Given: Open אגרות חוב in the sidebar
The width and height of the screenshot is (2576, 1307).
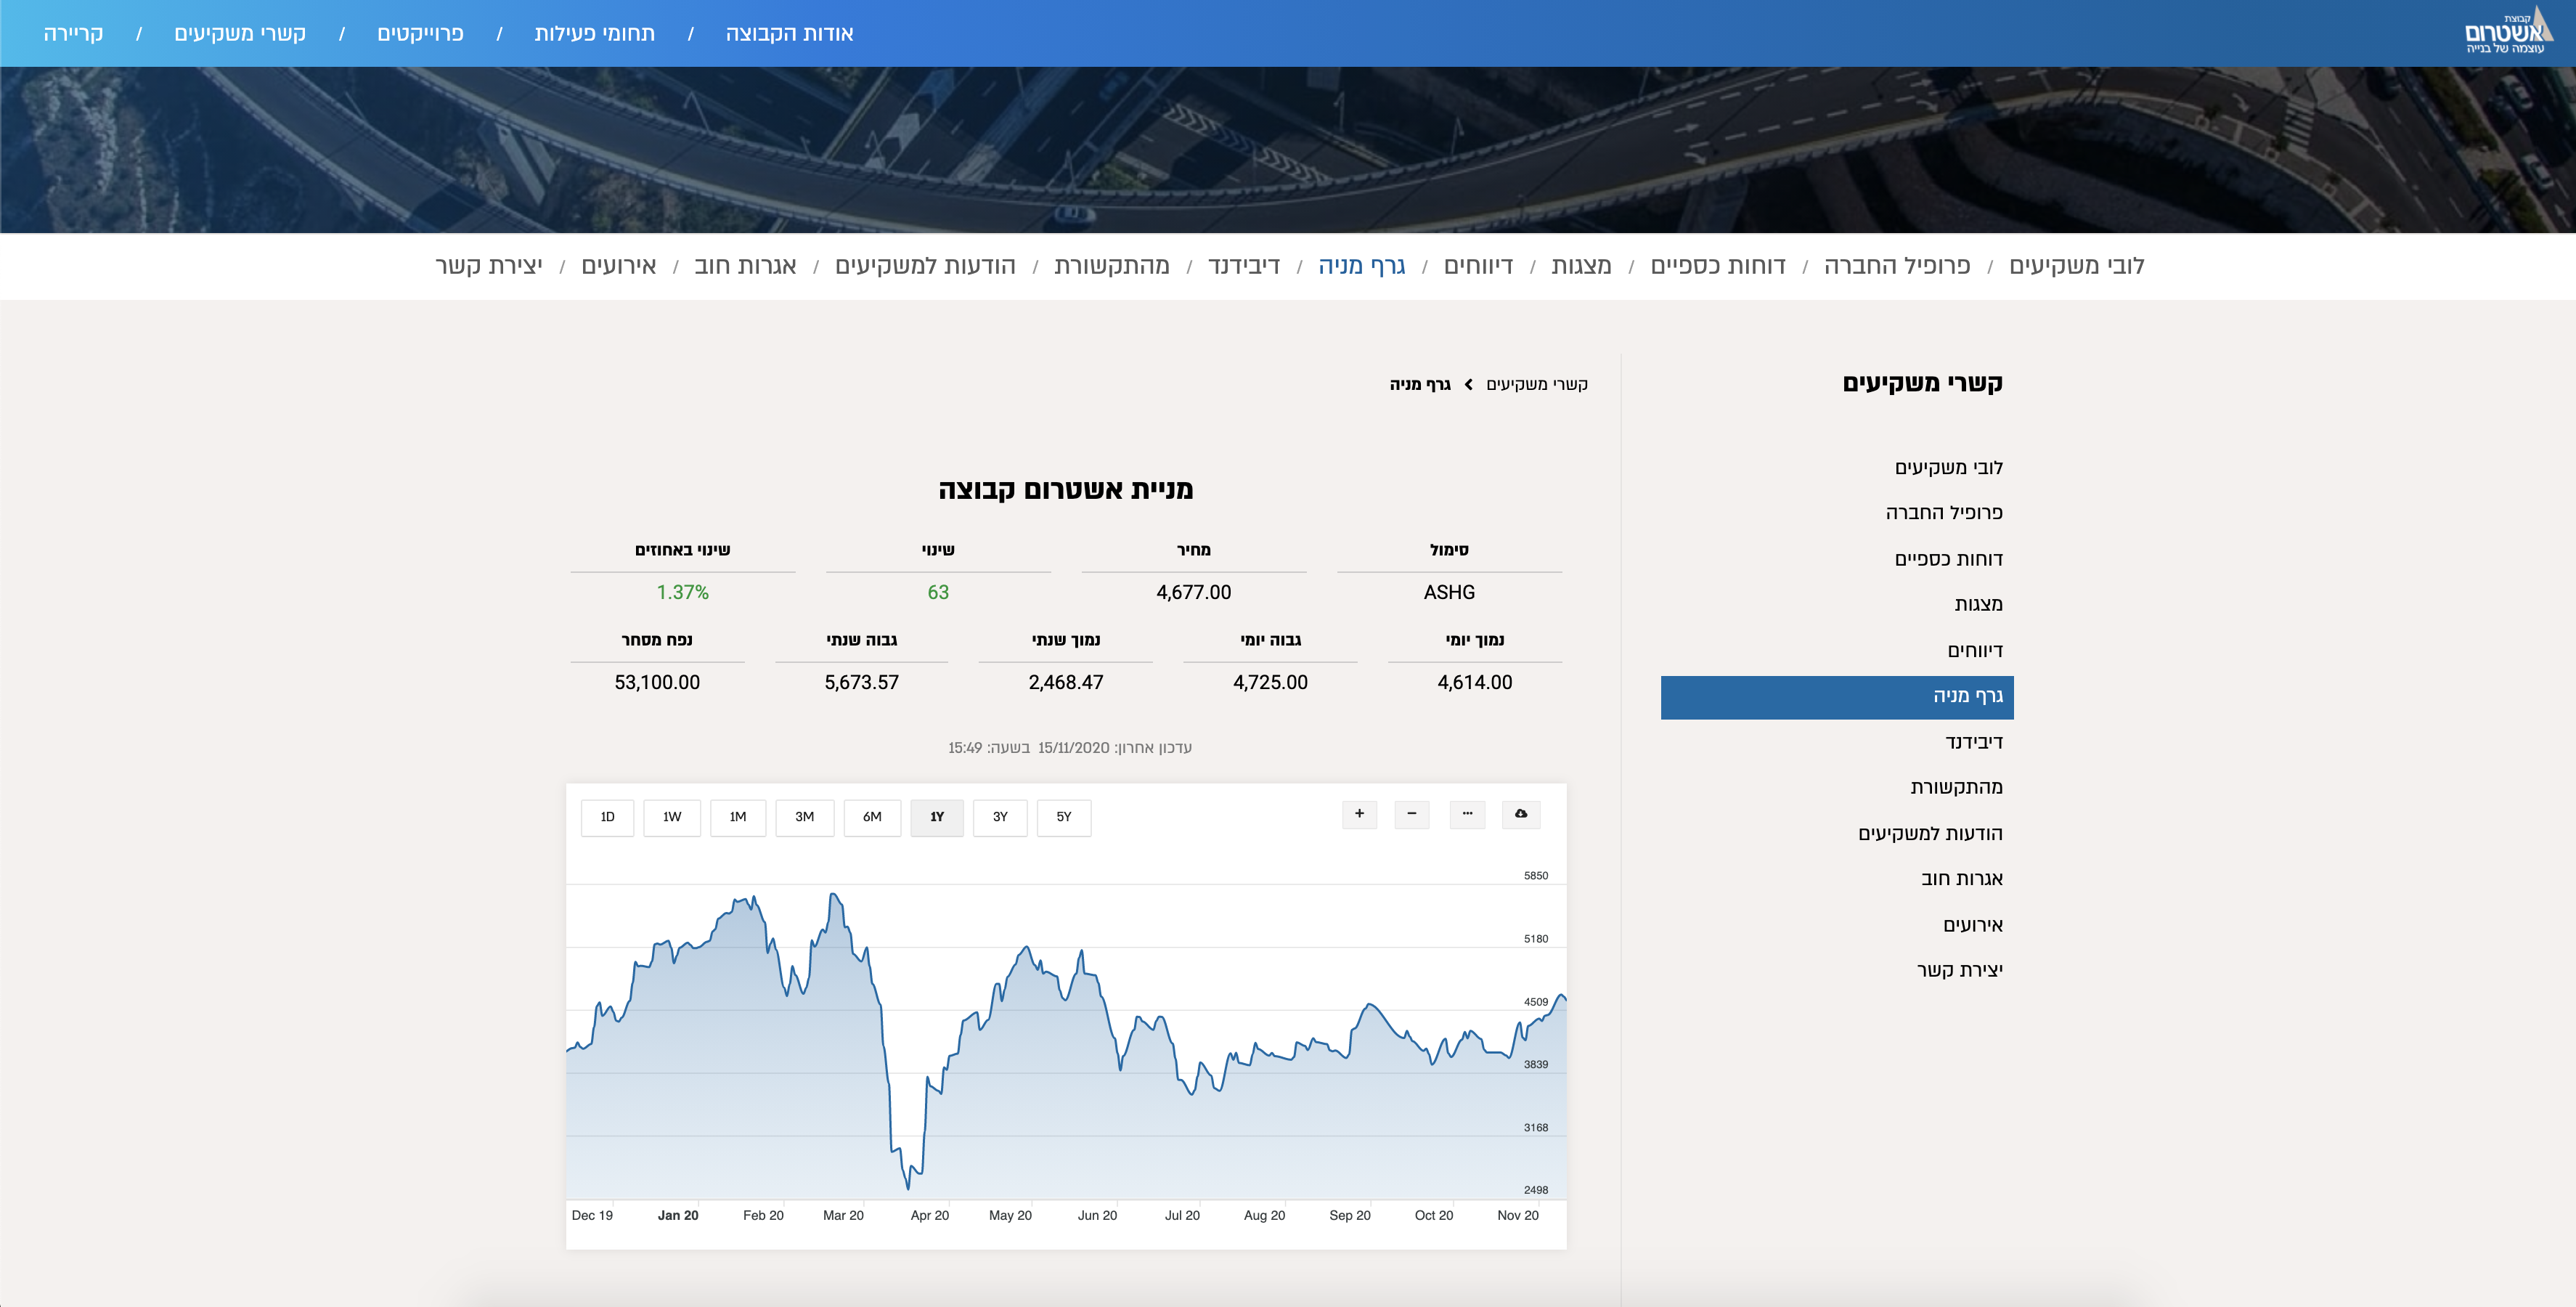Looking at the screenshot, I should [1962, 879].
